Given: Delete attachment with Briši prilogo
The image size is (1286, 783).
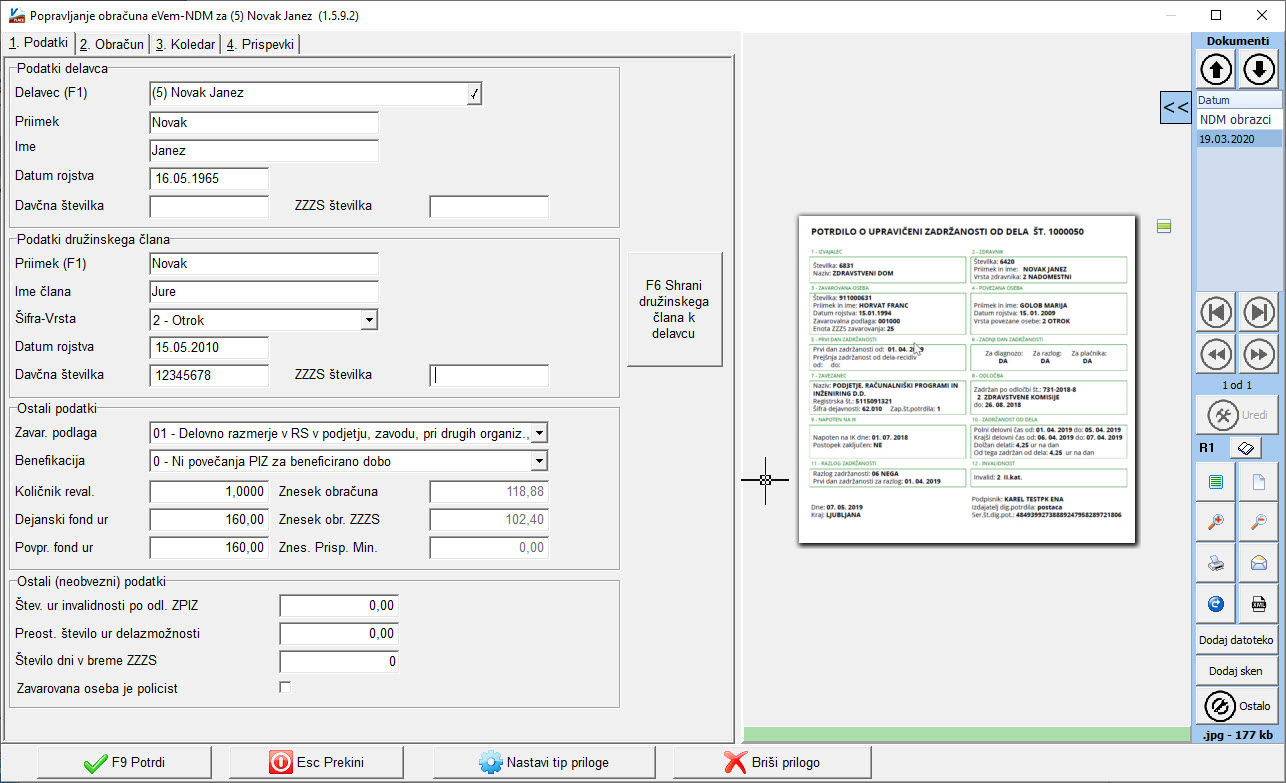Looking at the screenshot, I should click(771, 762).
